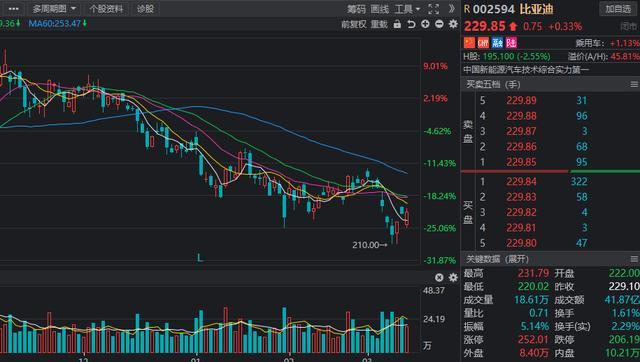Open the 中国新能源汽车技术综合实力第一 headline
Image resolution: width=640 pixels, height=362 pixels.
tap(526, 70)
